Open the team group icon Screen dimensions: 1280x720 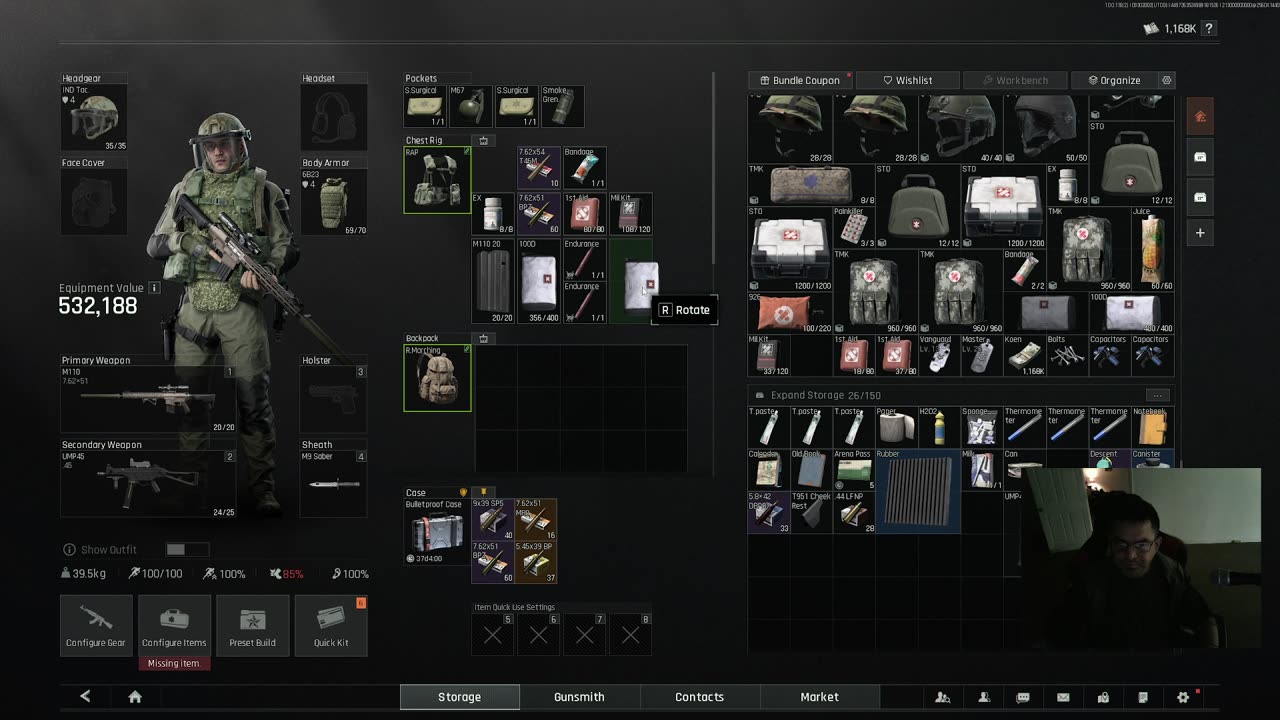[943, 697]
